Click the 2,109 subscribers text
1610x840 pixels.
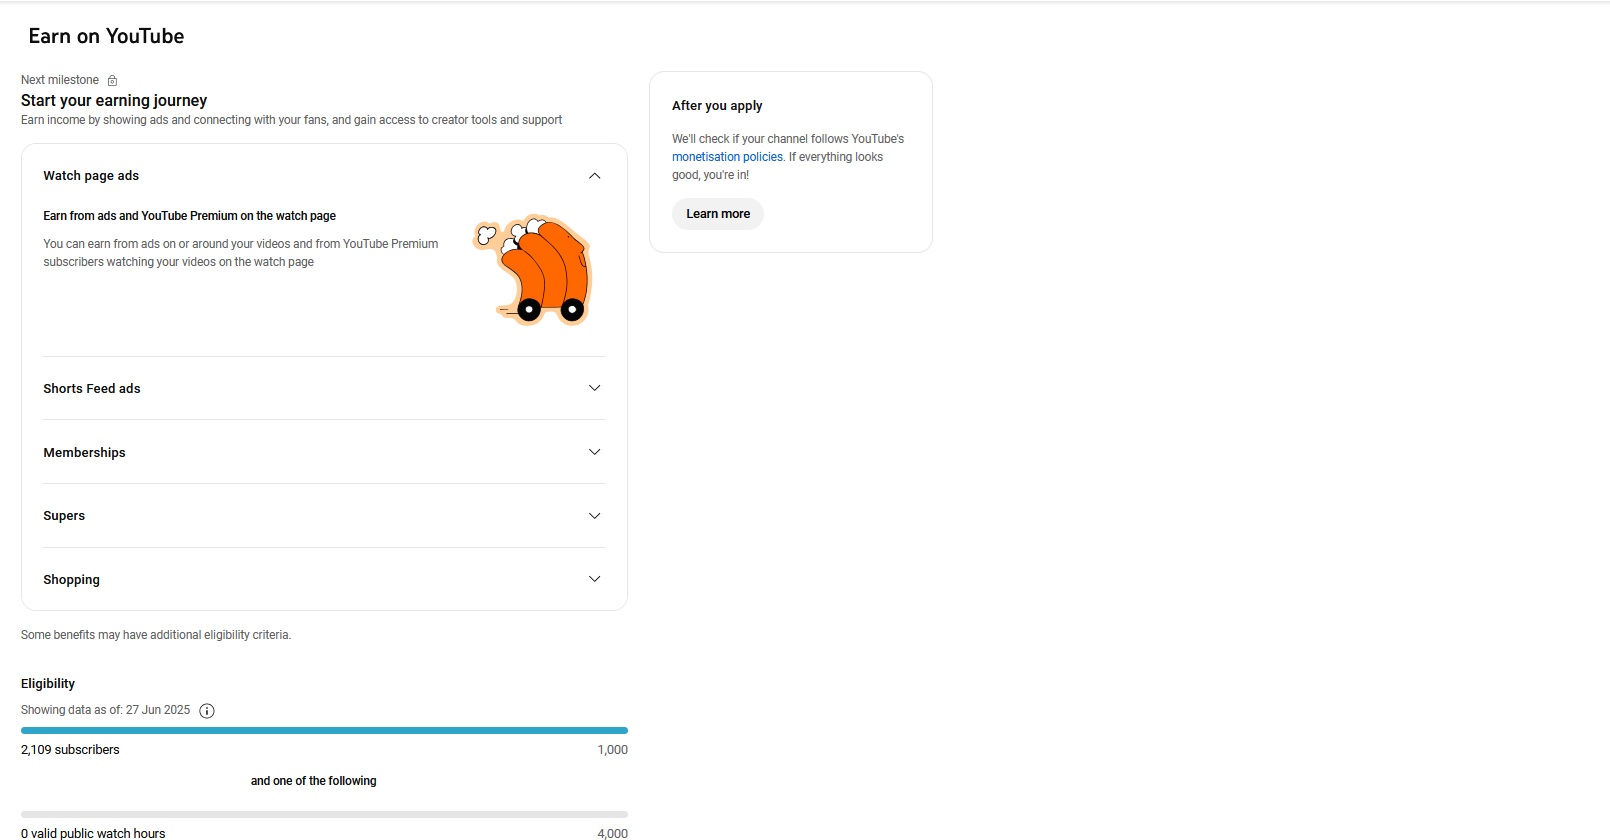point(70,750)
